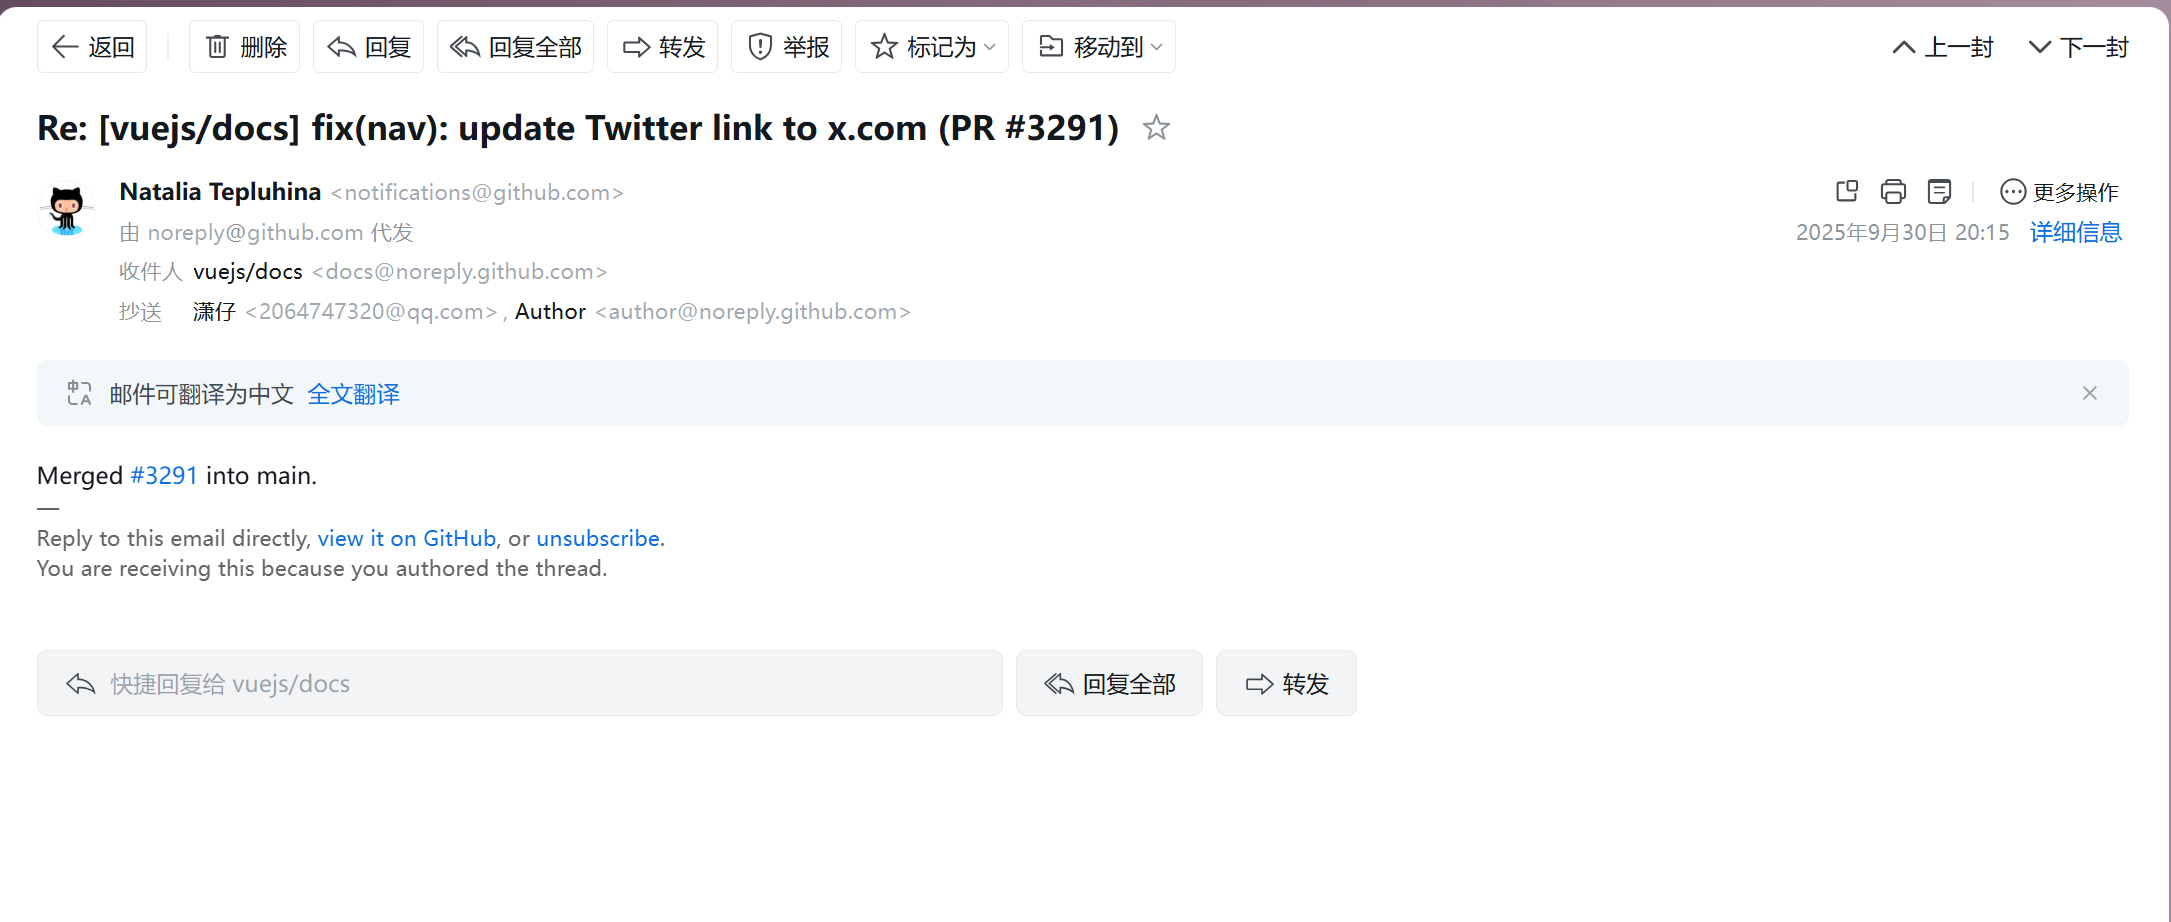Image resolution: width=2171 pixels, height=922 pixels.
Task: Click bottom 转发 forward button
Action: 1286,683
